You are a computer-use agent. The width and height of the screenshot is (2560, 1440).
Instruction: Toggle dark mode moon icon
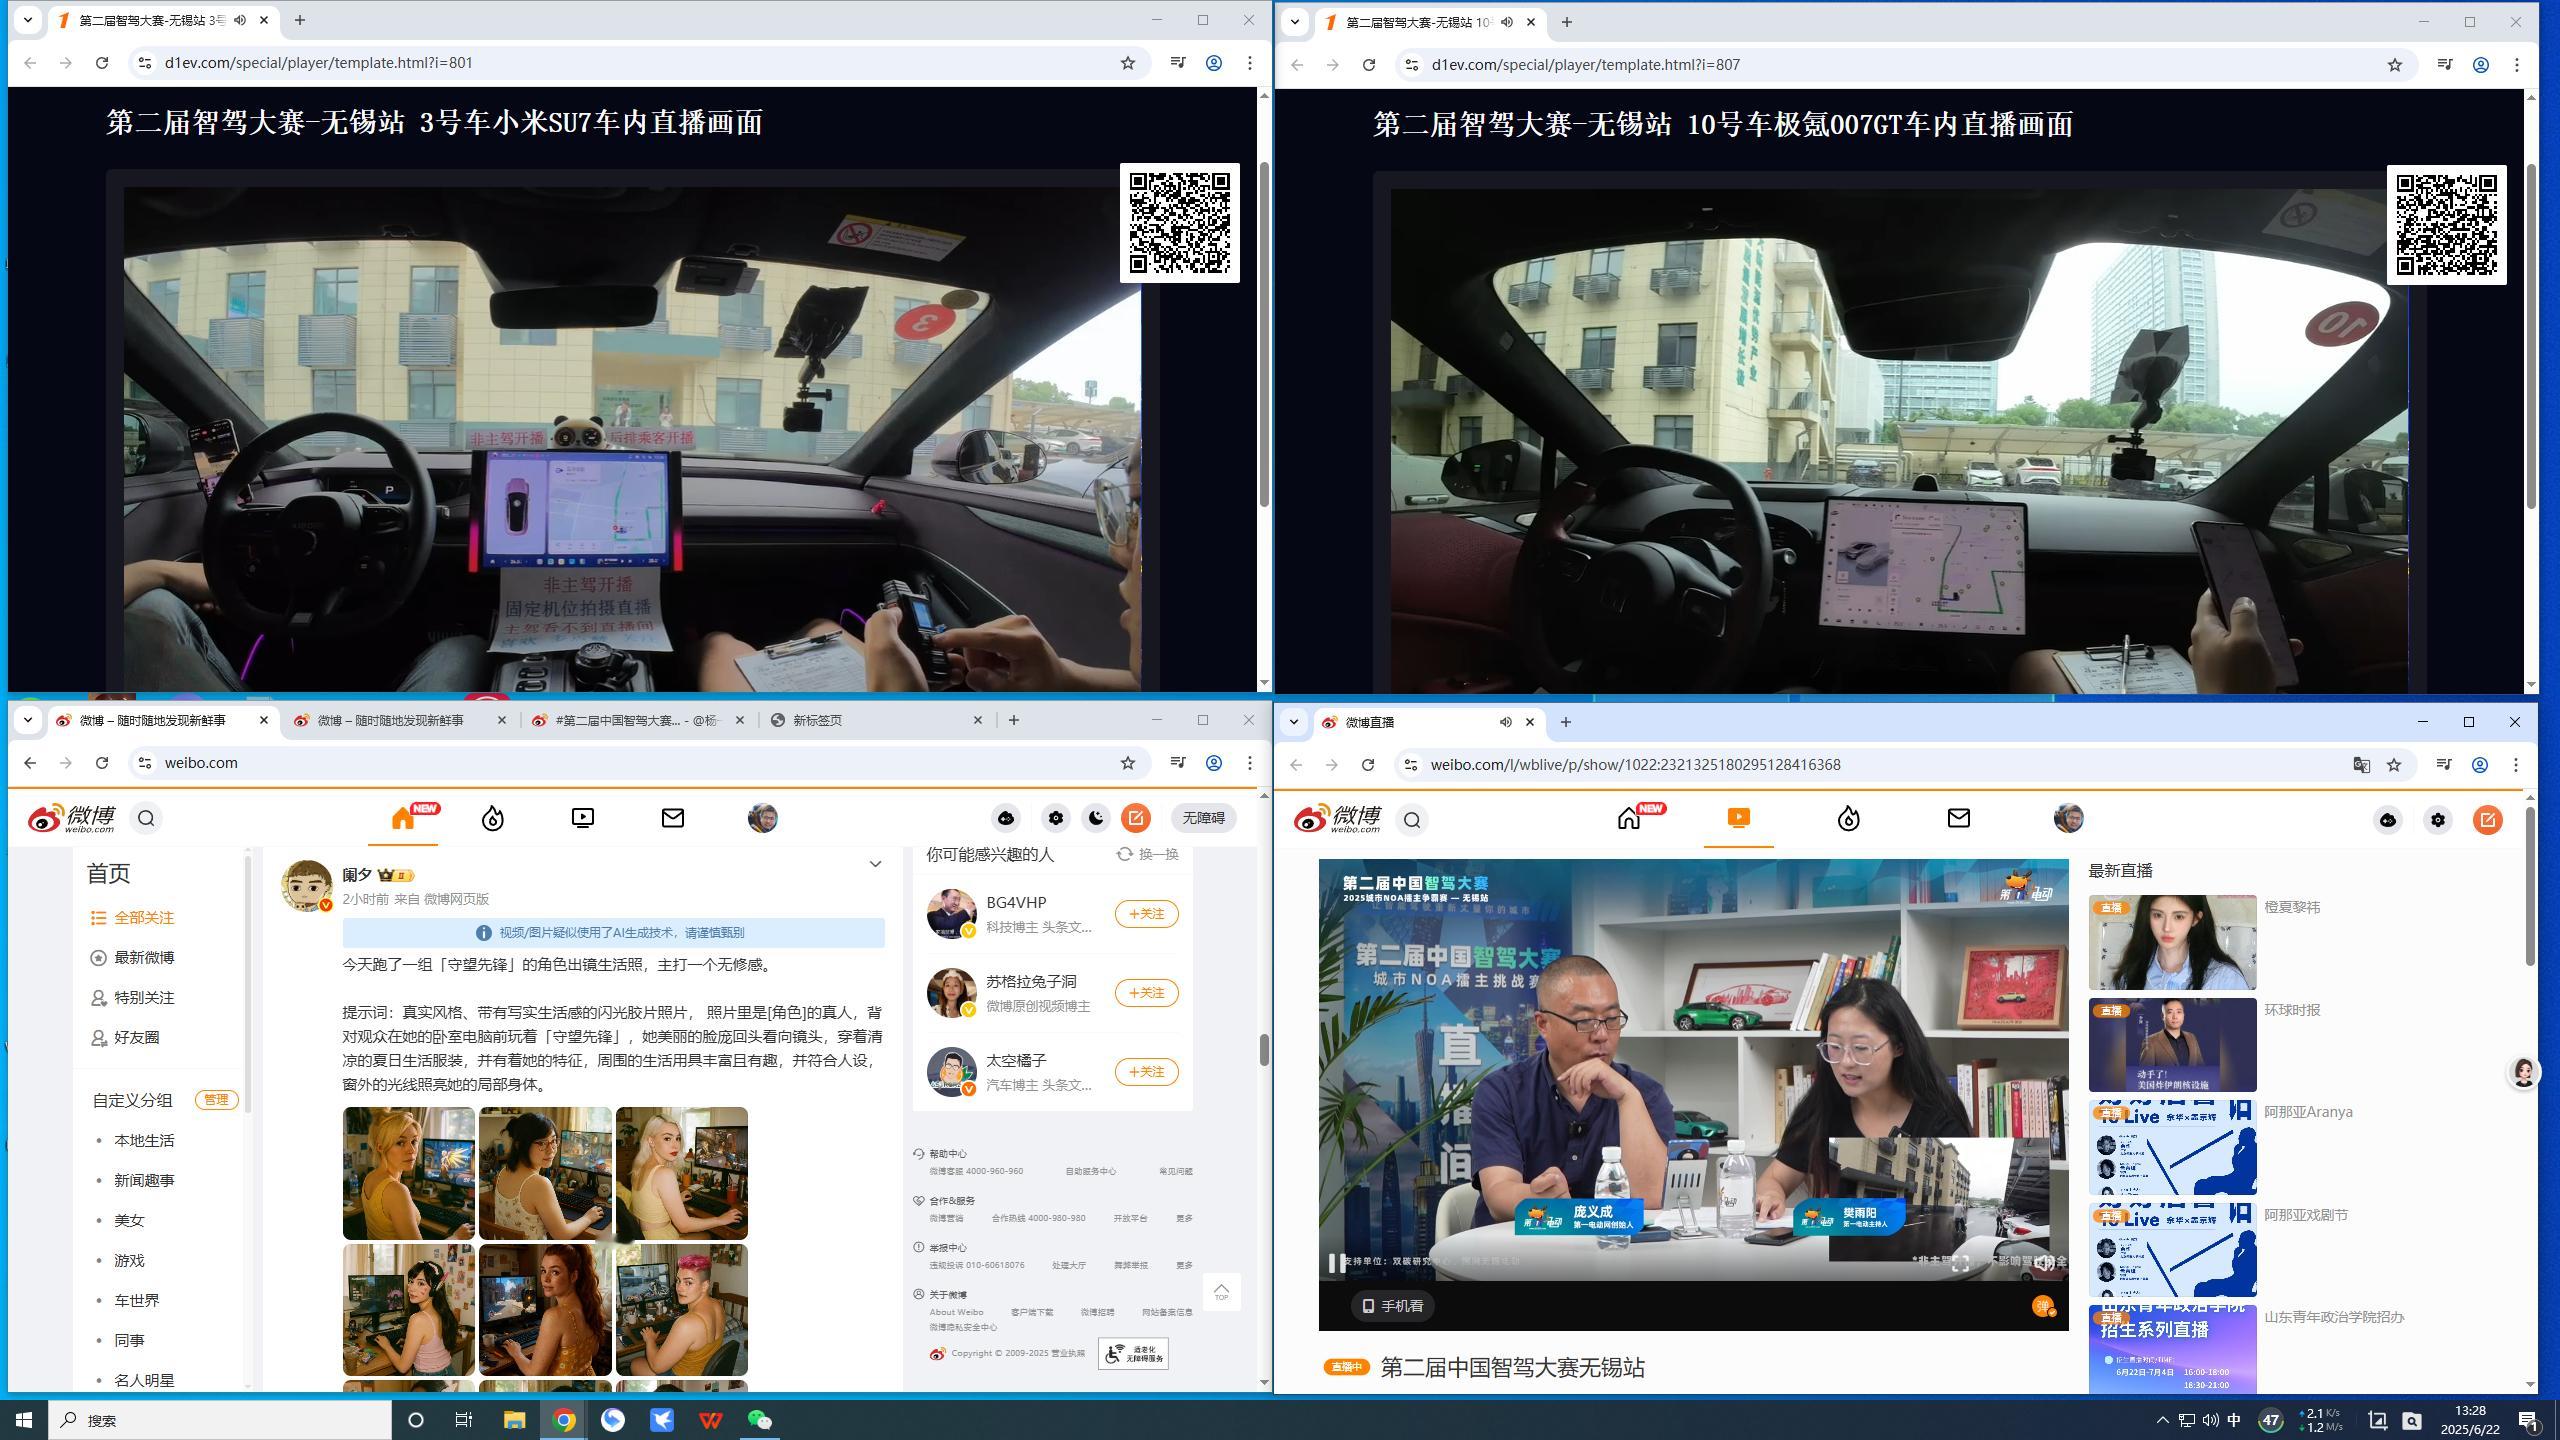pyautogui.click(x=1096, y=819)
